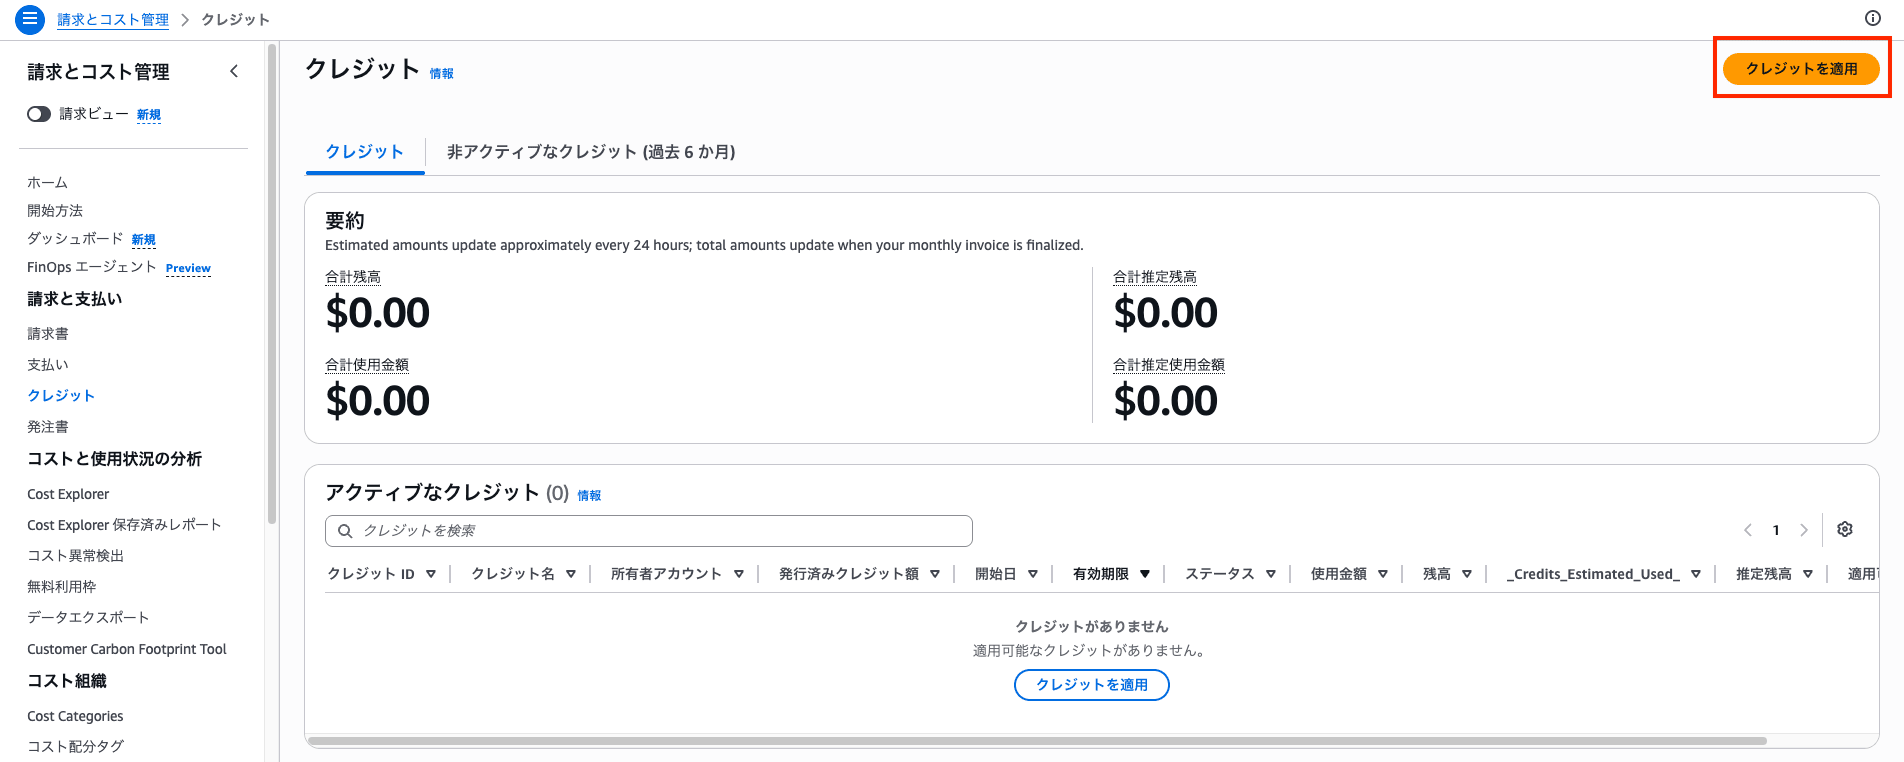Open the hamburger navigation menu icon
This screenshot has height=762, width=1904.
click(x=30, y=19)
